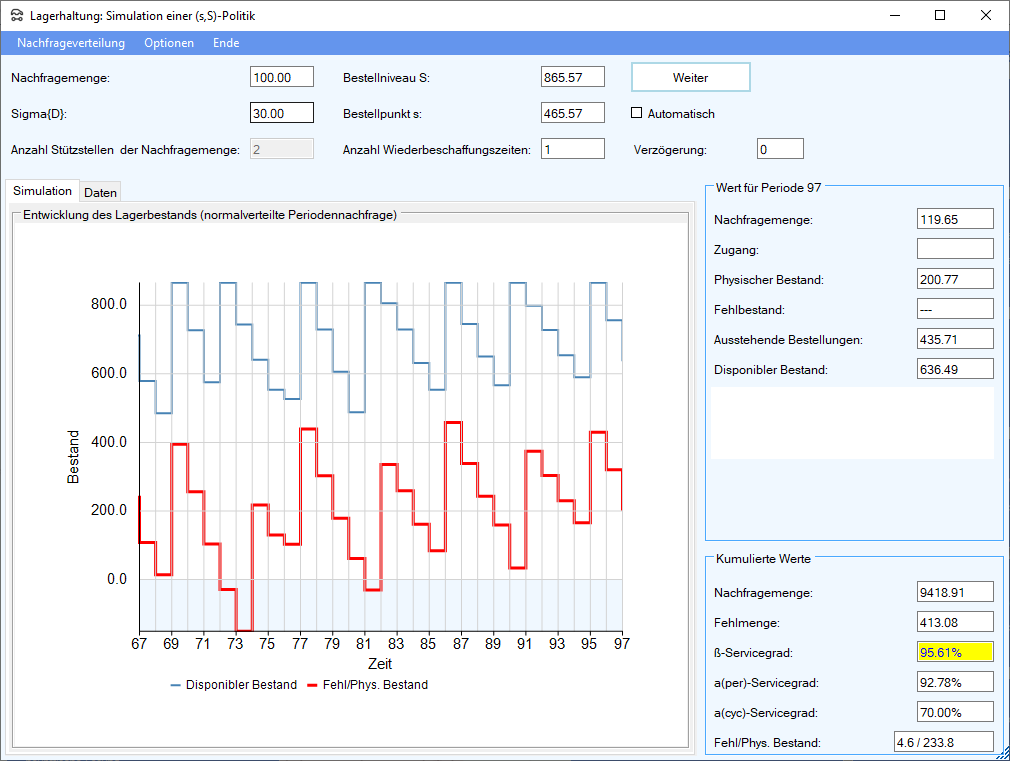Switch to the Daten tab

point(100,192)
